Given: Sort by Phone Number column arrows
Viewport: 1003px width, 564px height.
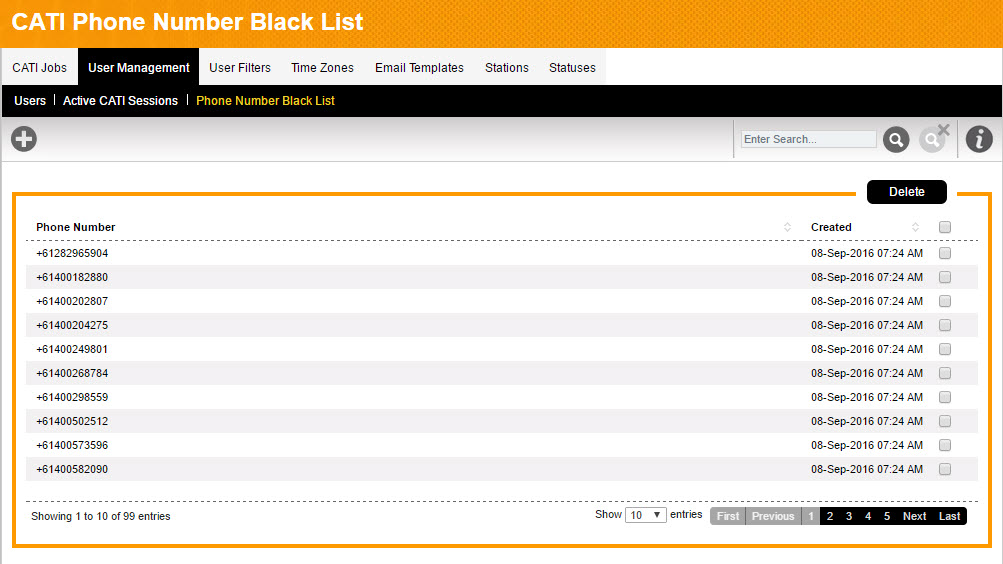Looking at the screenshot, I should [787, 228].
